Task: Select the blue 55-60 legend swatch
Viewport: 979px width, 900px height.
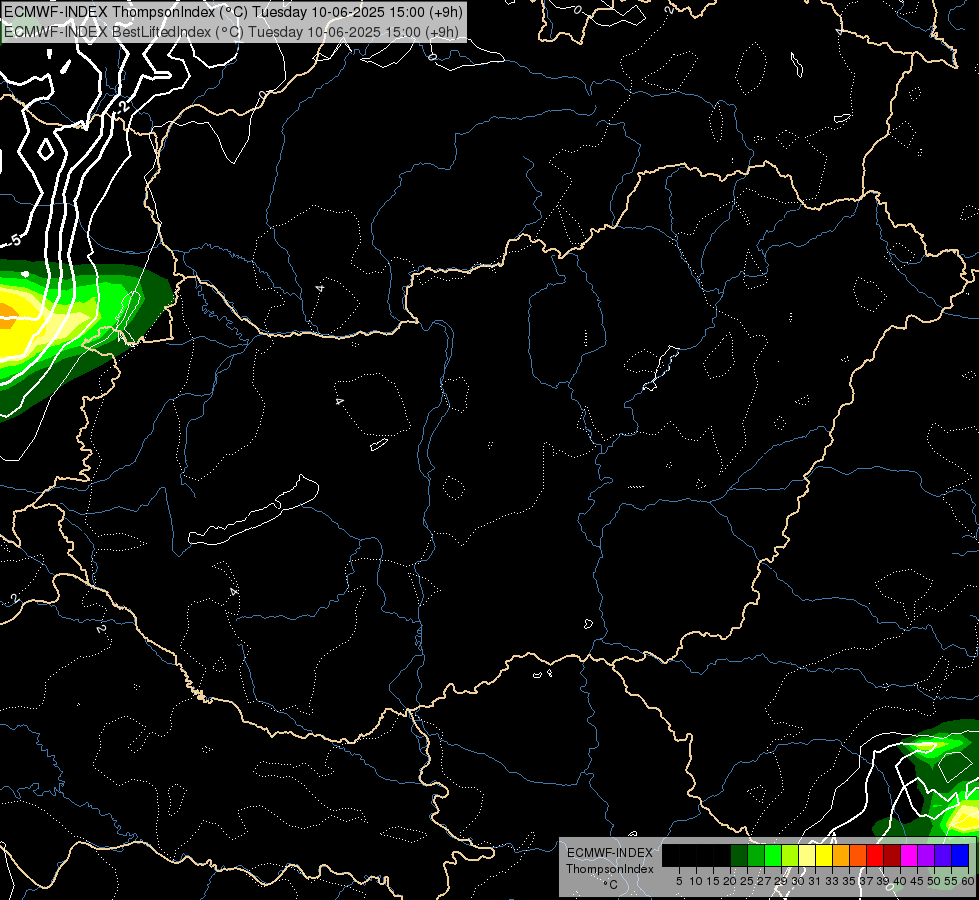Action: coord(960,855)
